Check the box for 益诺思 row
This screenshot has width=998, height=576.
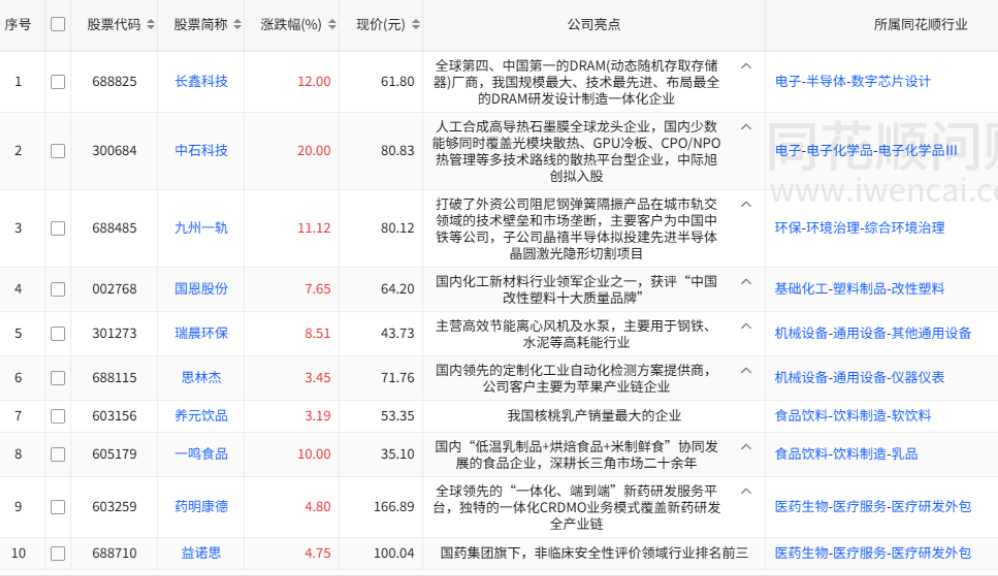(58, 554)
